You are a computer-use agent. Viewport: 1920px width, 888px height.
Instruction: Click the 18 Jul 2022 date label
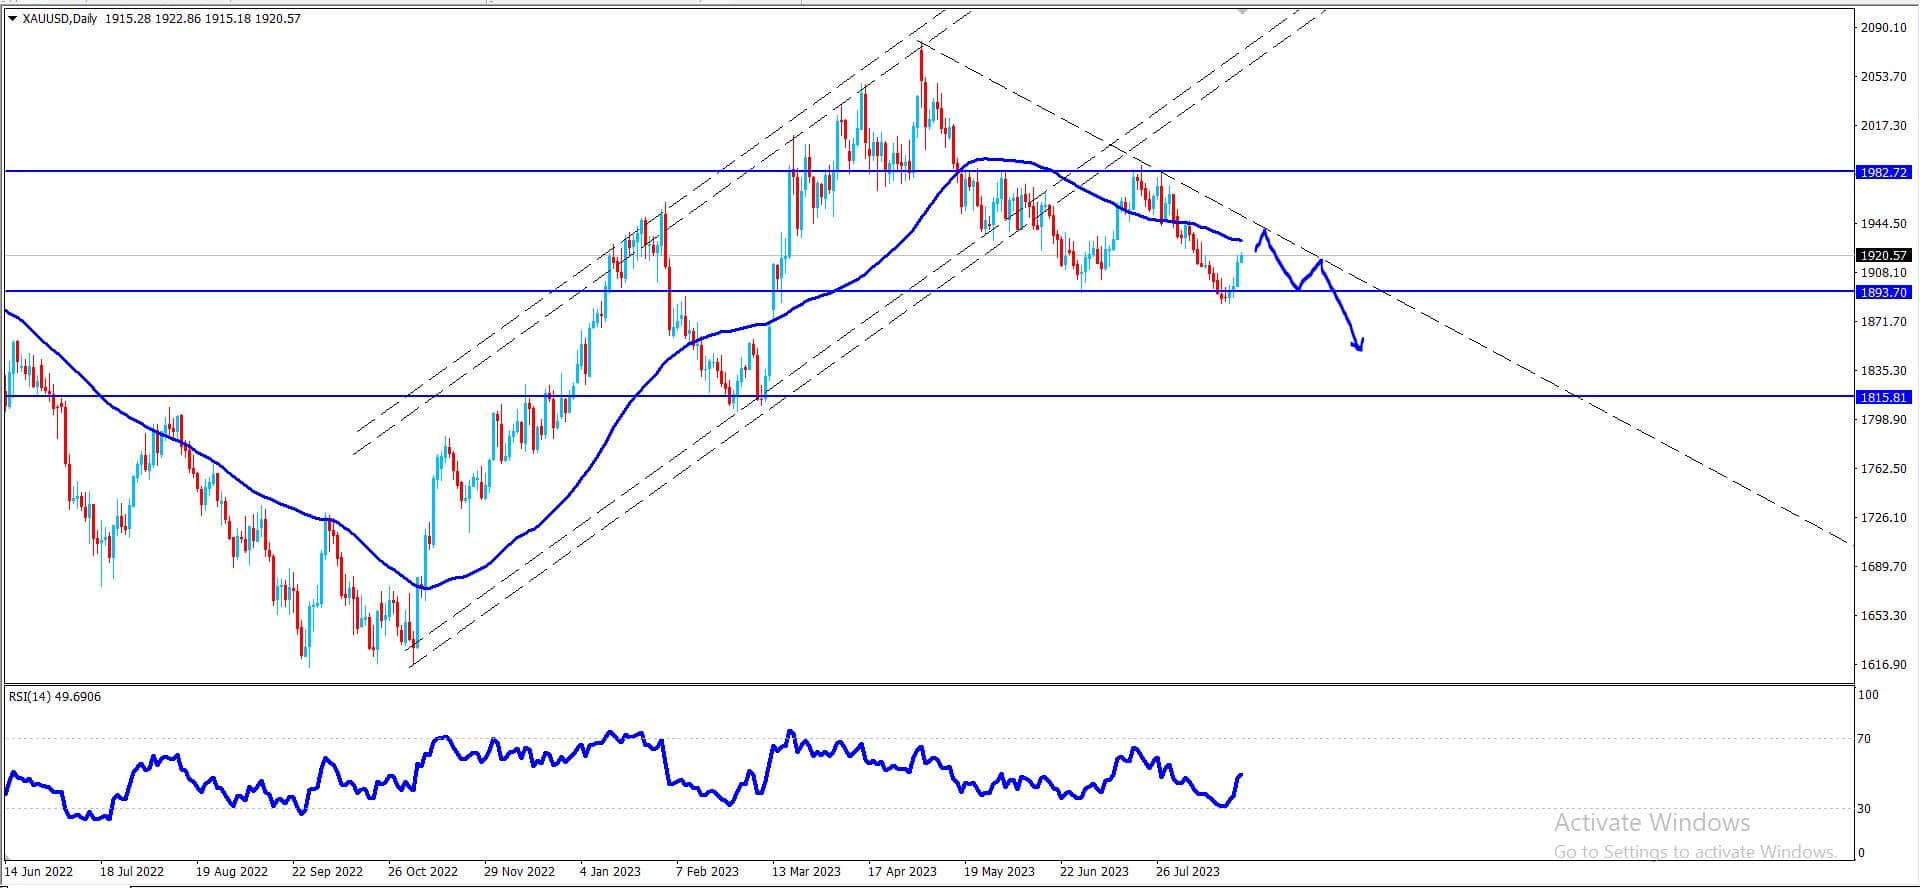(x=132, y=872)
